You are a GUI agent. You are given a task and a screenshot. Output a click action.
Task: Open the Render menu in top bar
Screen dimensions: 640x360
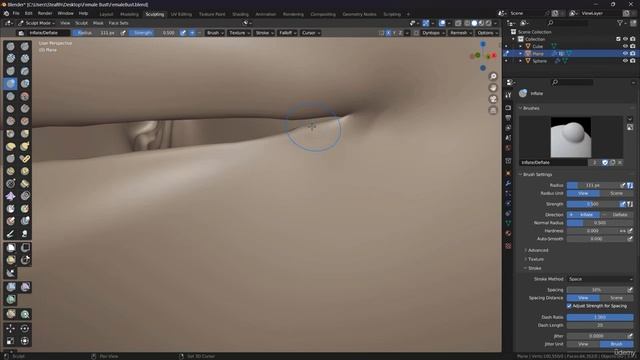point(45,13)
